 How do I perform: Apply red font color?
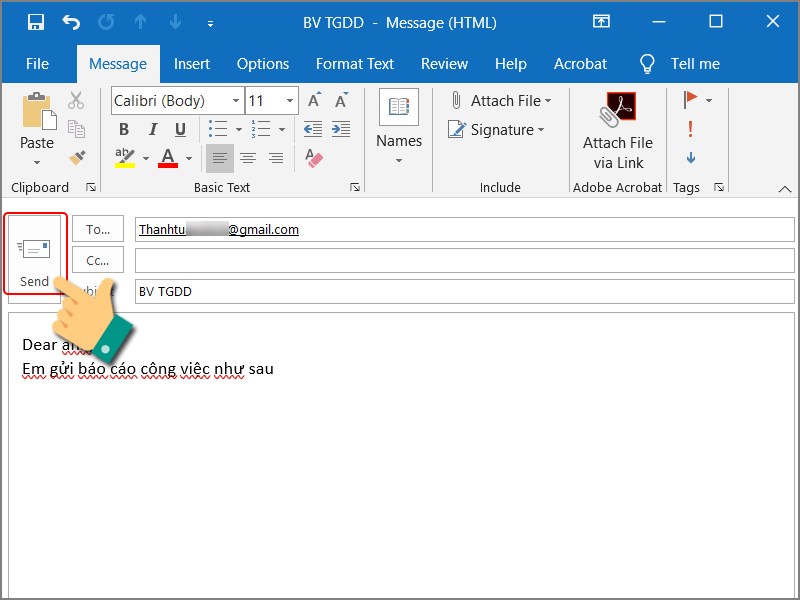point(168,158)
